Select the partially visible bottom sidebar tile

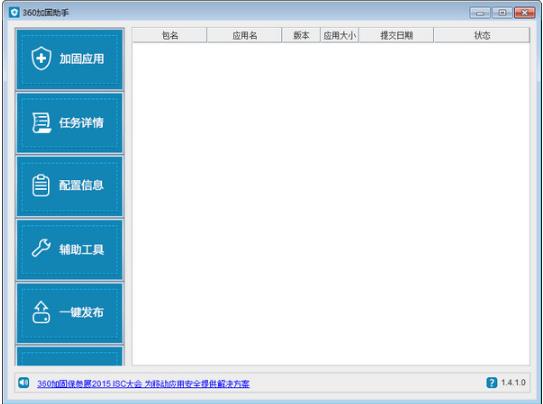coord(70,356)
